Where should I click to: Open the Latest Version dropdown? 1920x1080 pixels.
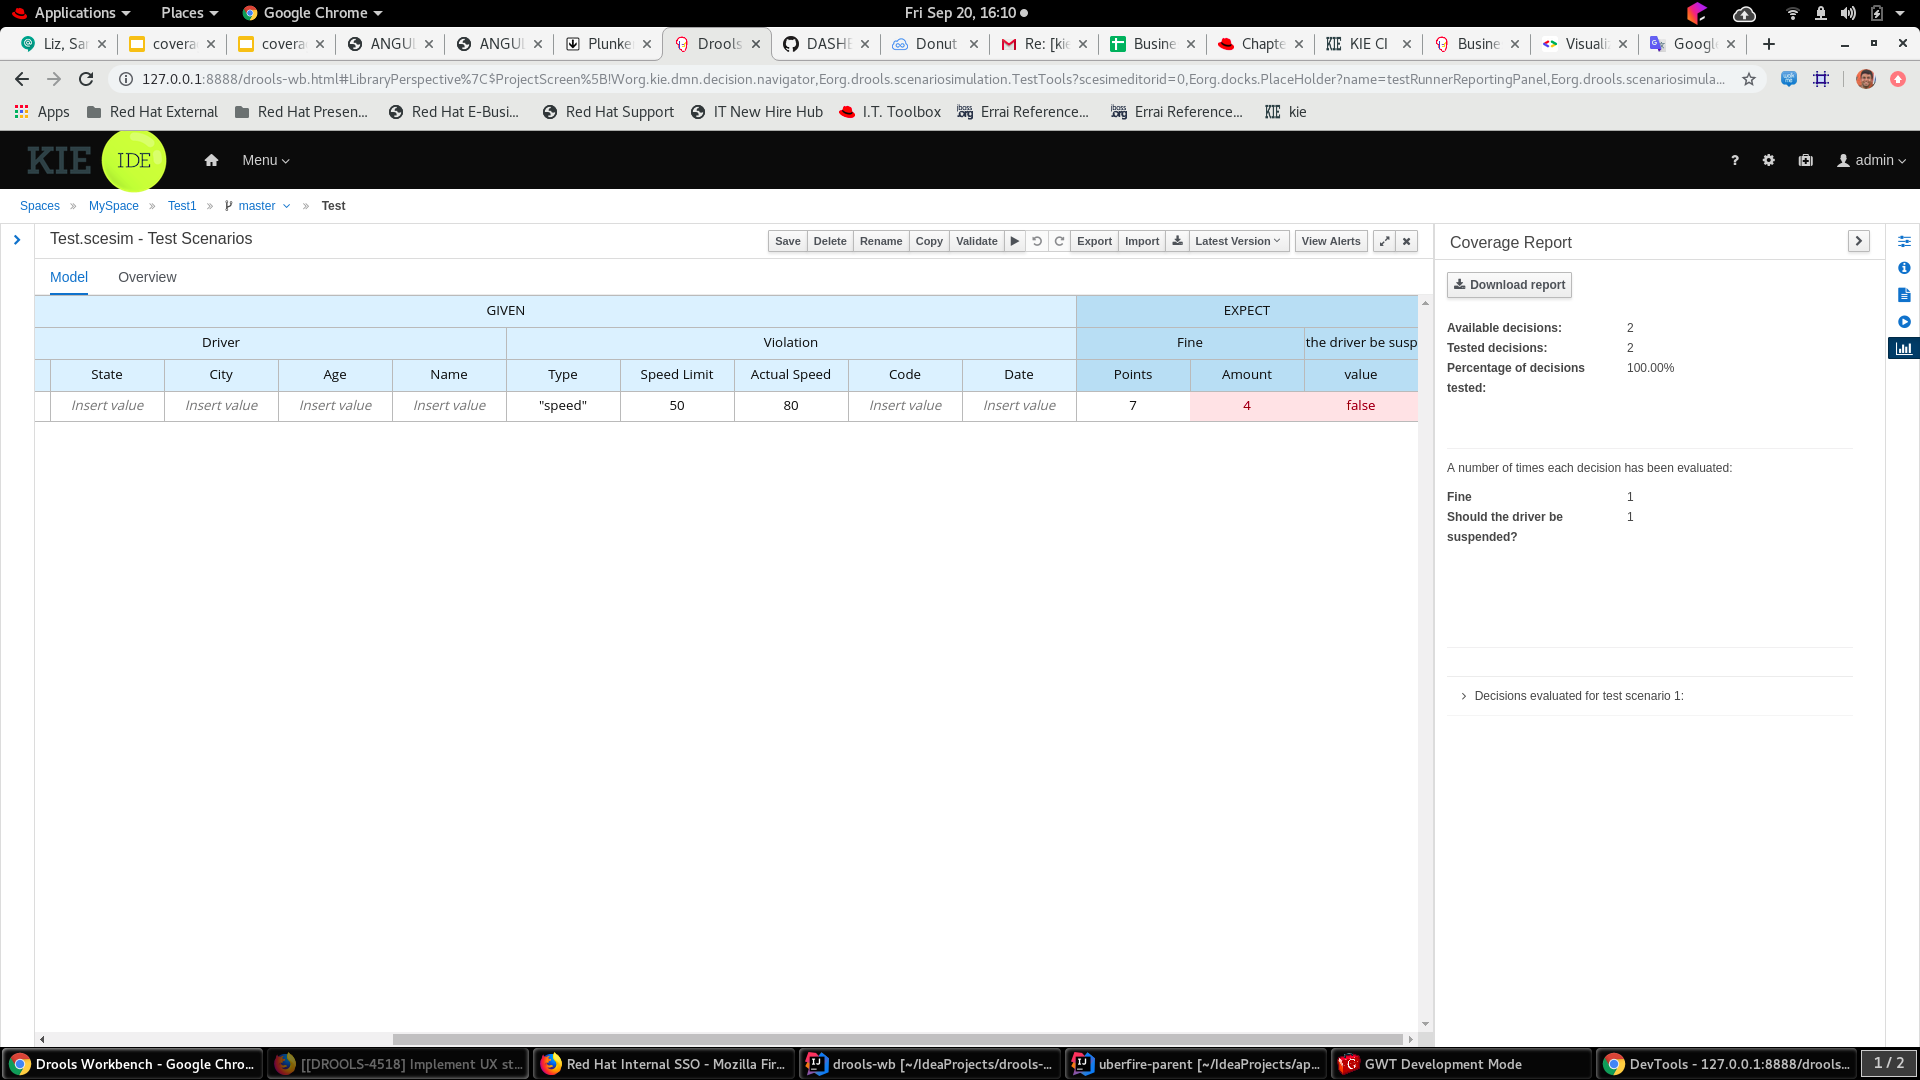[1238, 241]
